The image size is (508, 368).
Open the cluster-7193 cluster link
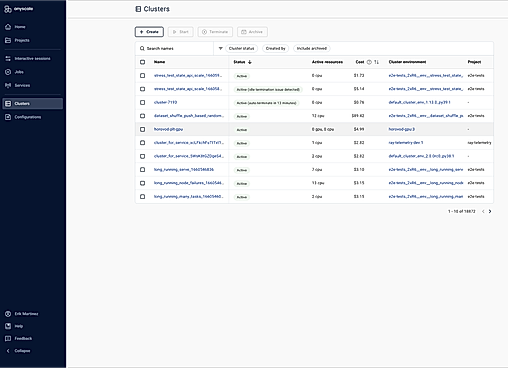(165, 102)
